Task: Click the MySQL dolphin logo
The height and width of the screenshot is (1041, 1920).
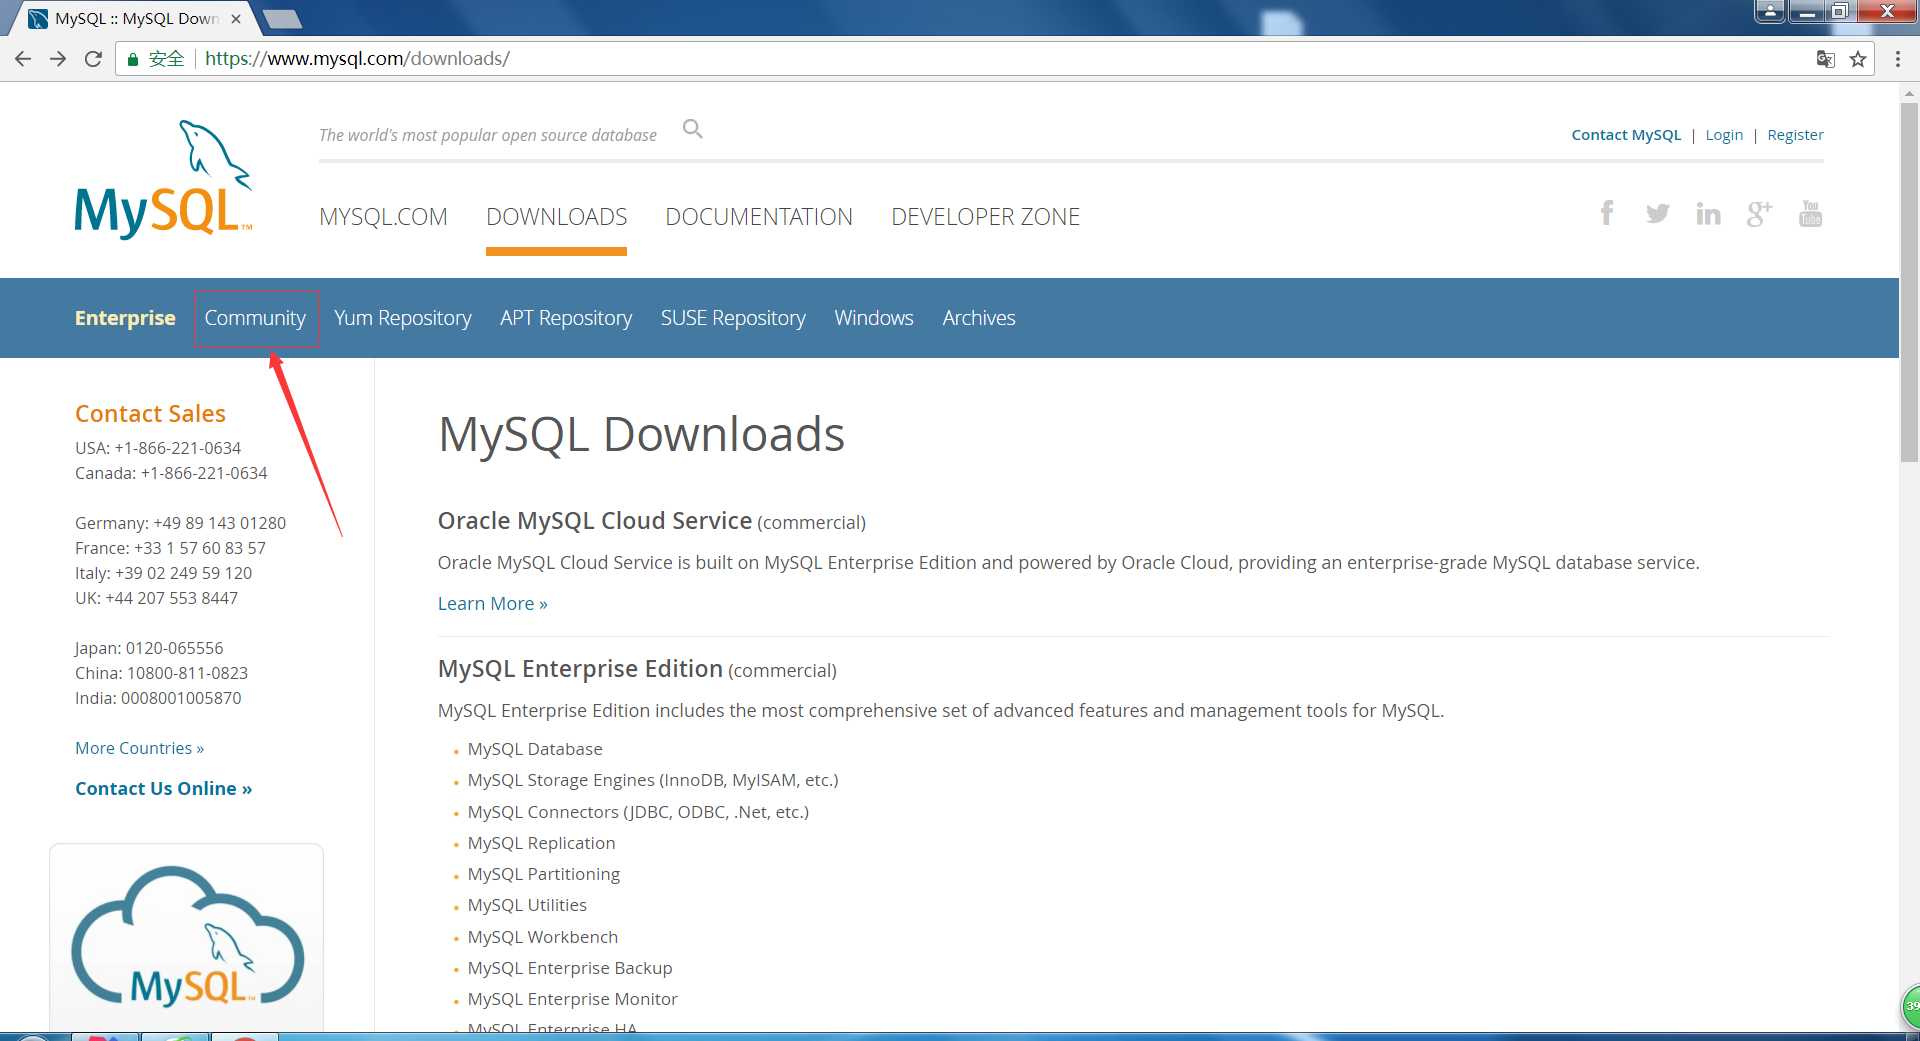Action: [164, 179]
